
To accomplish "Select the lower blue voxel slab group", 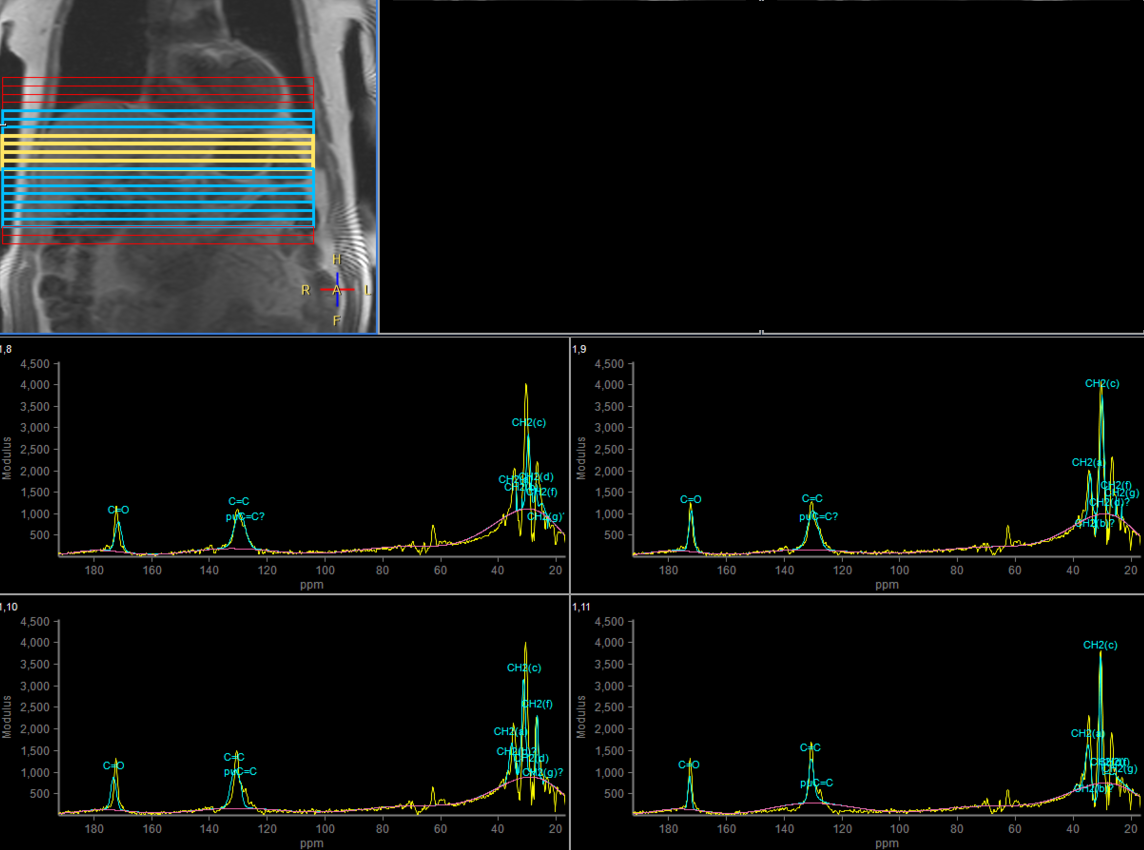I will point(158,197).
